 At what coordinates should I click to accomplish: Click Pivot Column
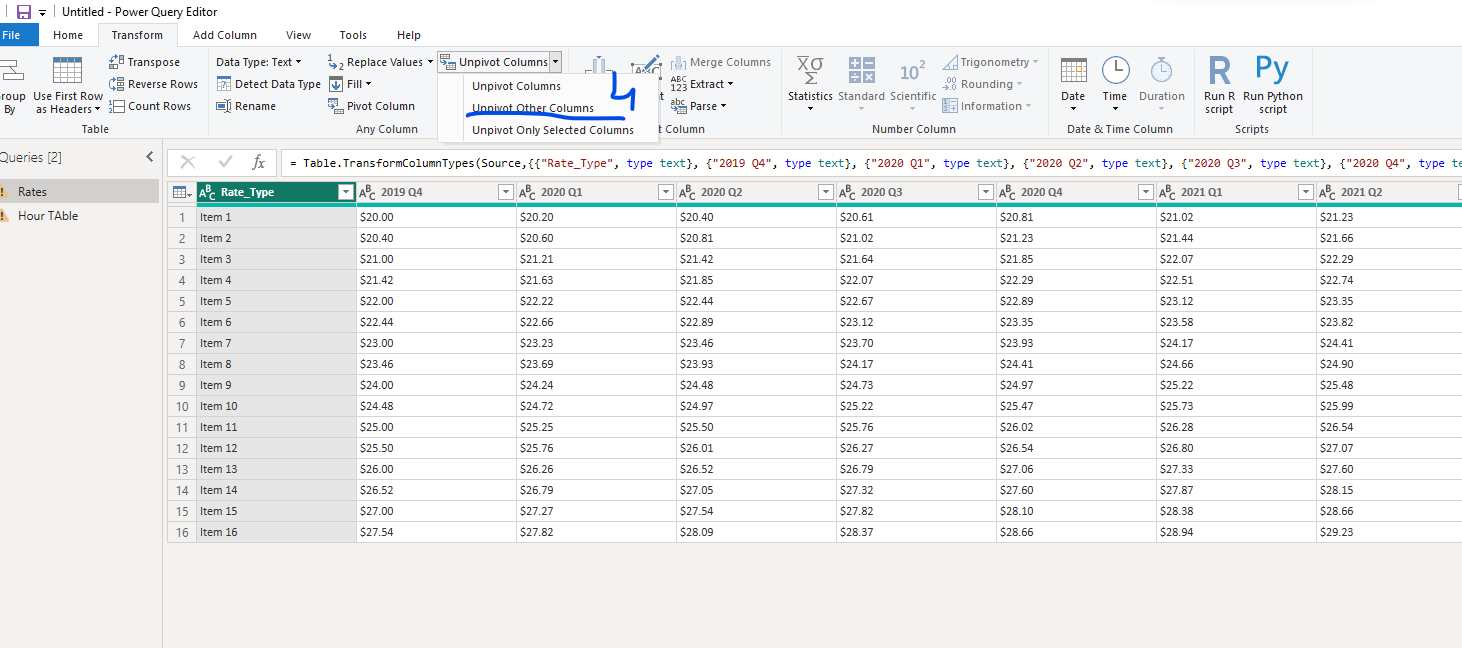(x=371, y=106)
